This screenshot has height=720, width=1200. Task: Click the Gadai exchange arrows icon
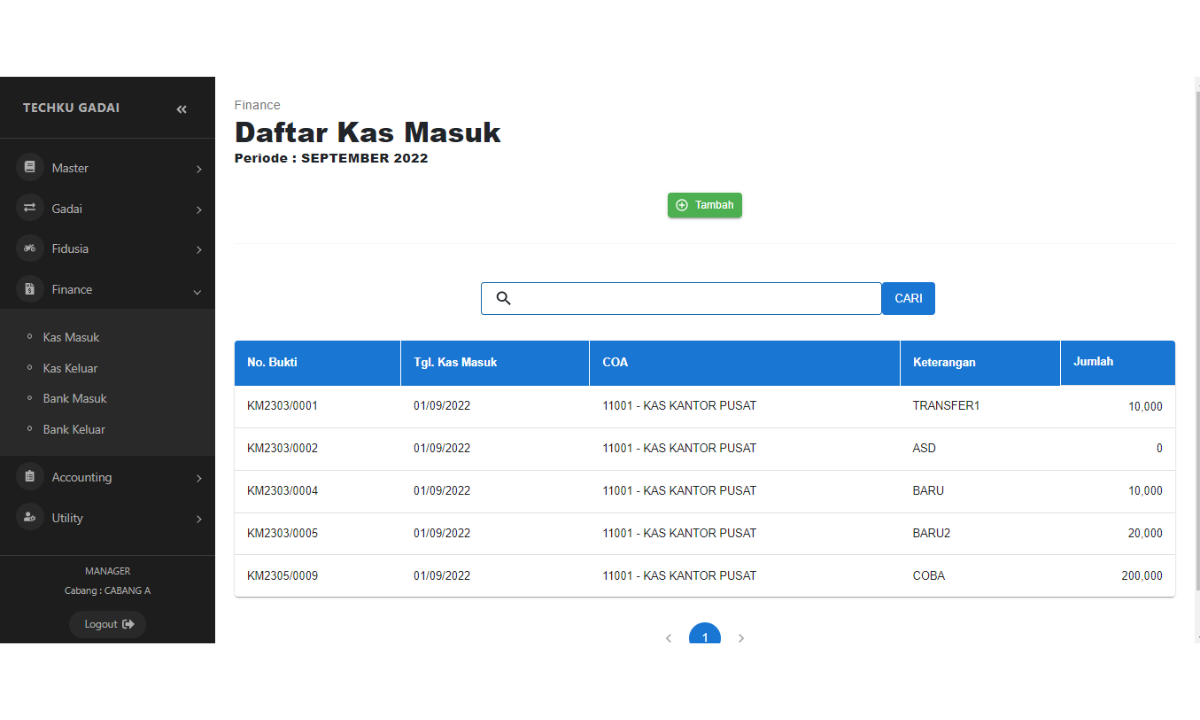(30, 208)
